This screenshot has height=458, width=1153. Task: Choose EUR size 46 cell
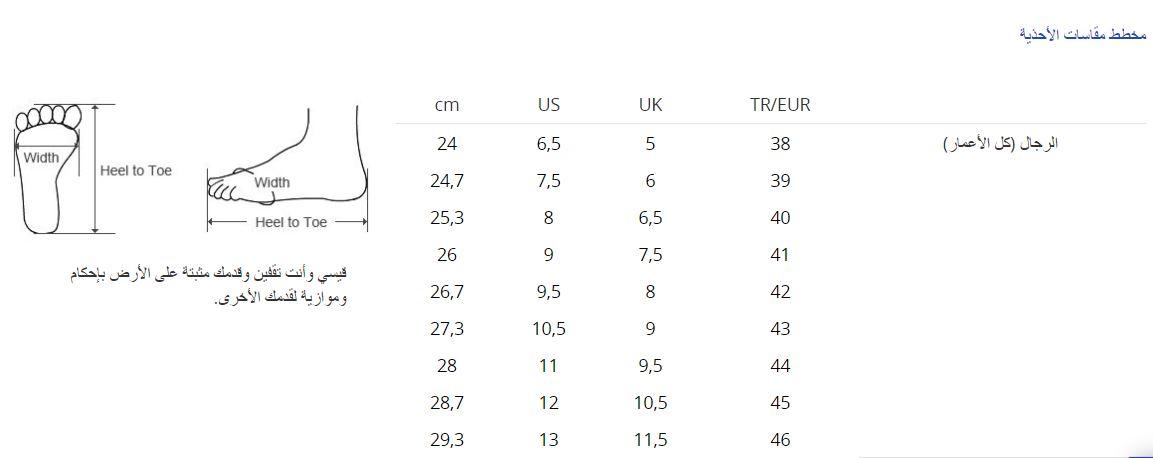click(780, 440)
